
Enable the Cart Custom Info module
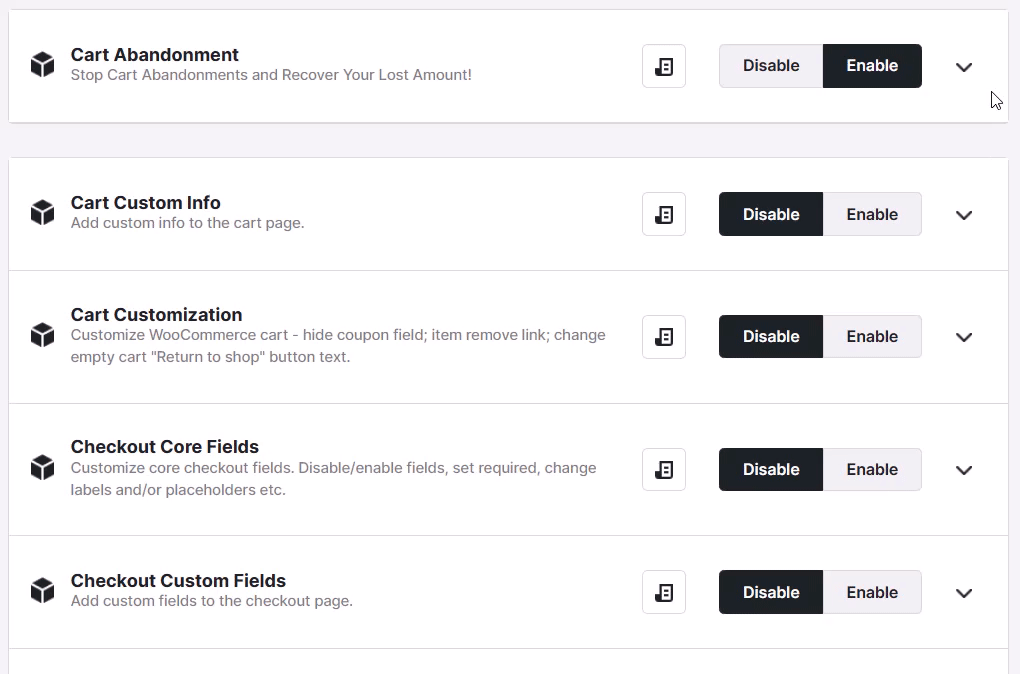click(x=872, y=214)
